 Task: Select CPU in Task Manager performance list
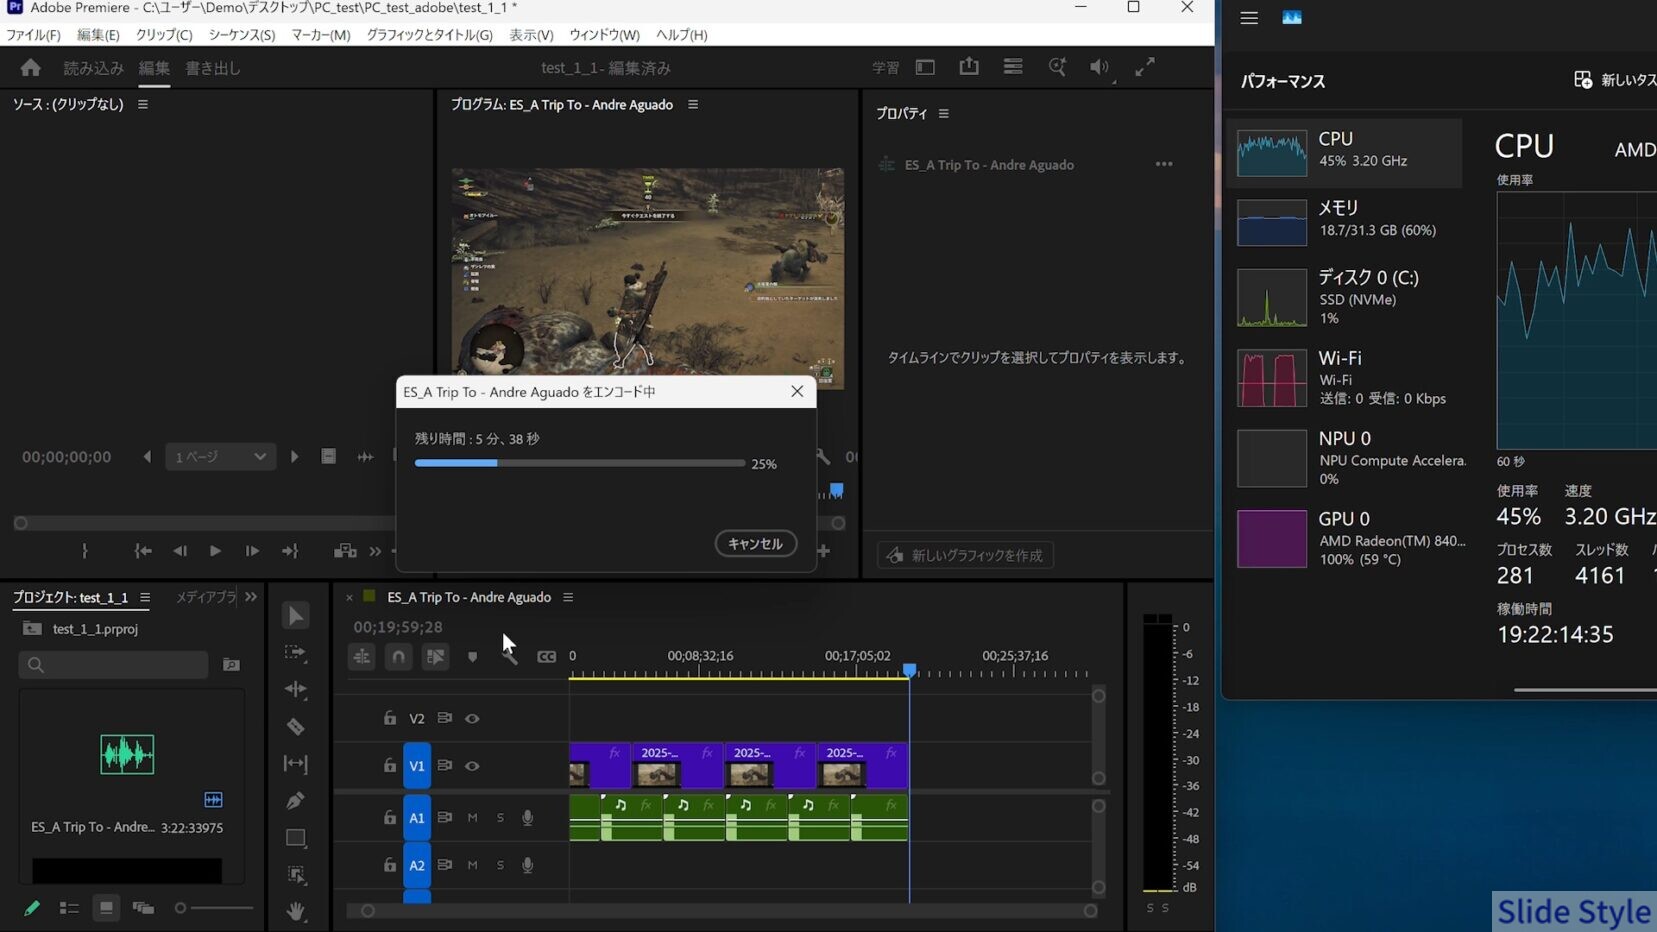1345,152
